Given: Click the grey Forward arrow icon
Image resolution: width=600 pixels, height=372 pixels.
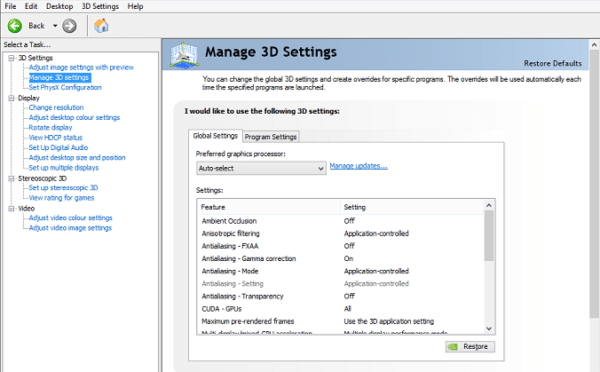Looking at the screenshot, I should [x=69, y=26].
